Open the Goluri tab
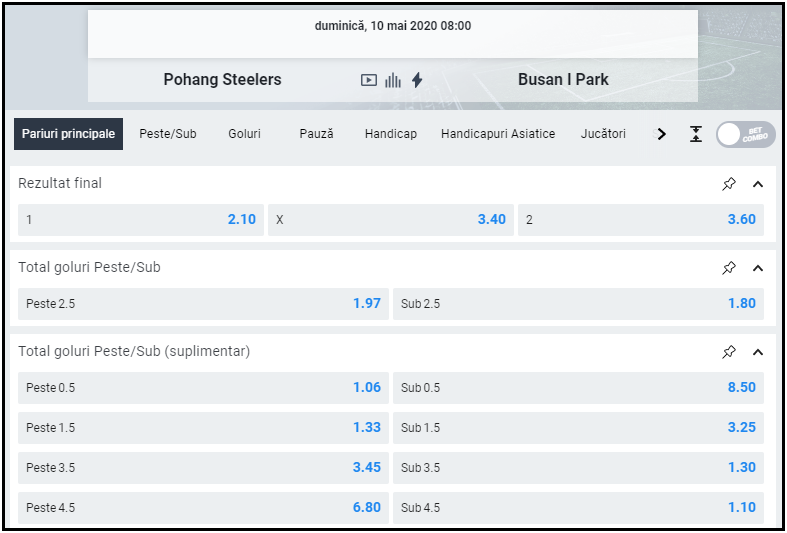 pyautogui.click(x=244, y=134)
